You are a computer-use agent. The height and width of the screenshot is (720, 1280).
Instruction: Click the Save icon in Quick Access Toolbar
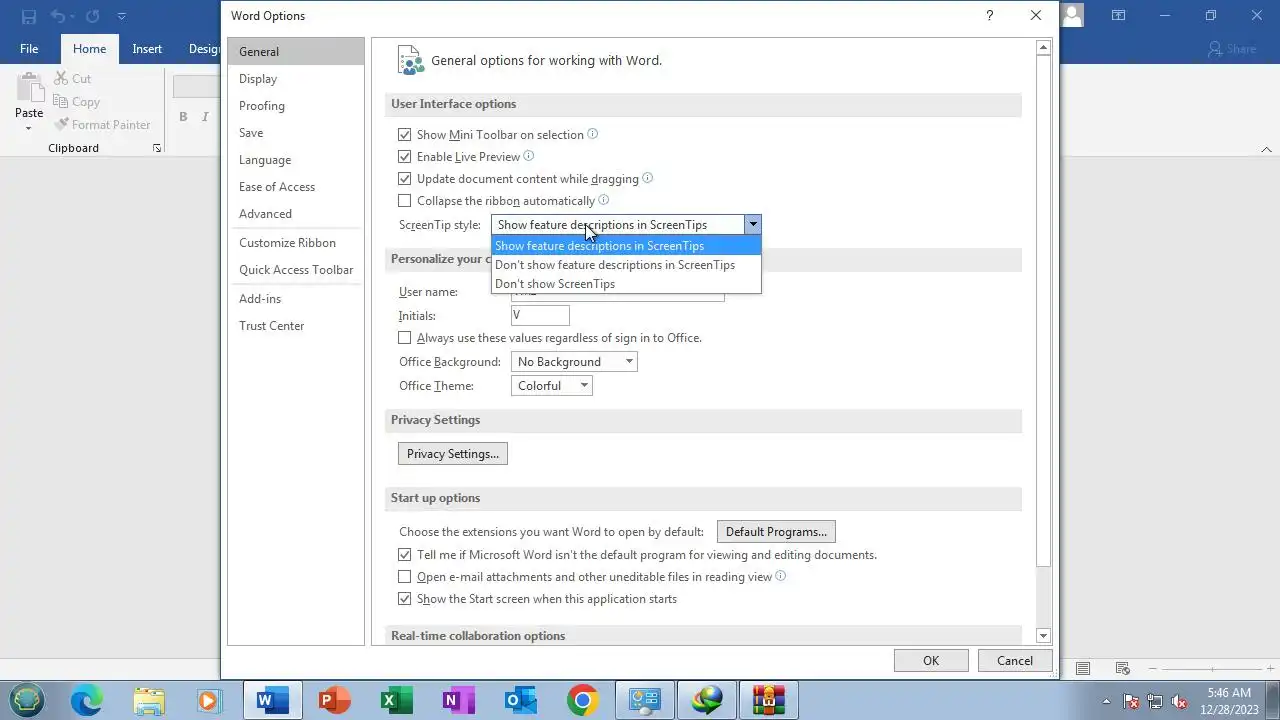[x=28, y=16]
